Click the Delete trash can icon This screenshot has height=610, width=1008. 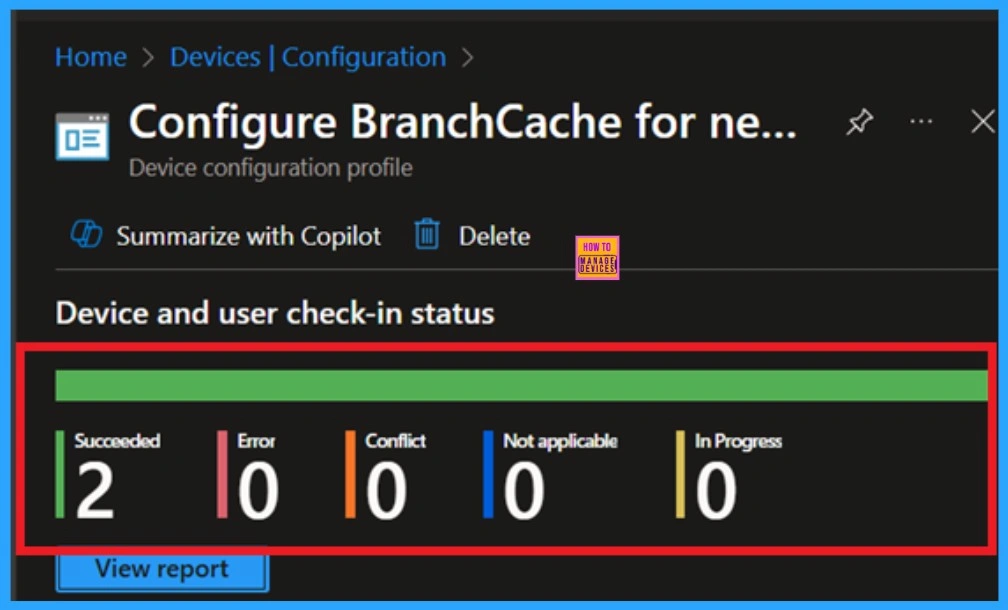coord(427,236)
